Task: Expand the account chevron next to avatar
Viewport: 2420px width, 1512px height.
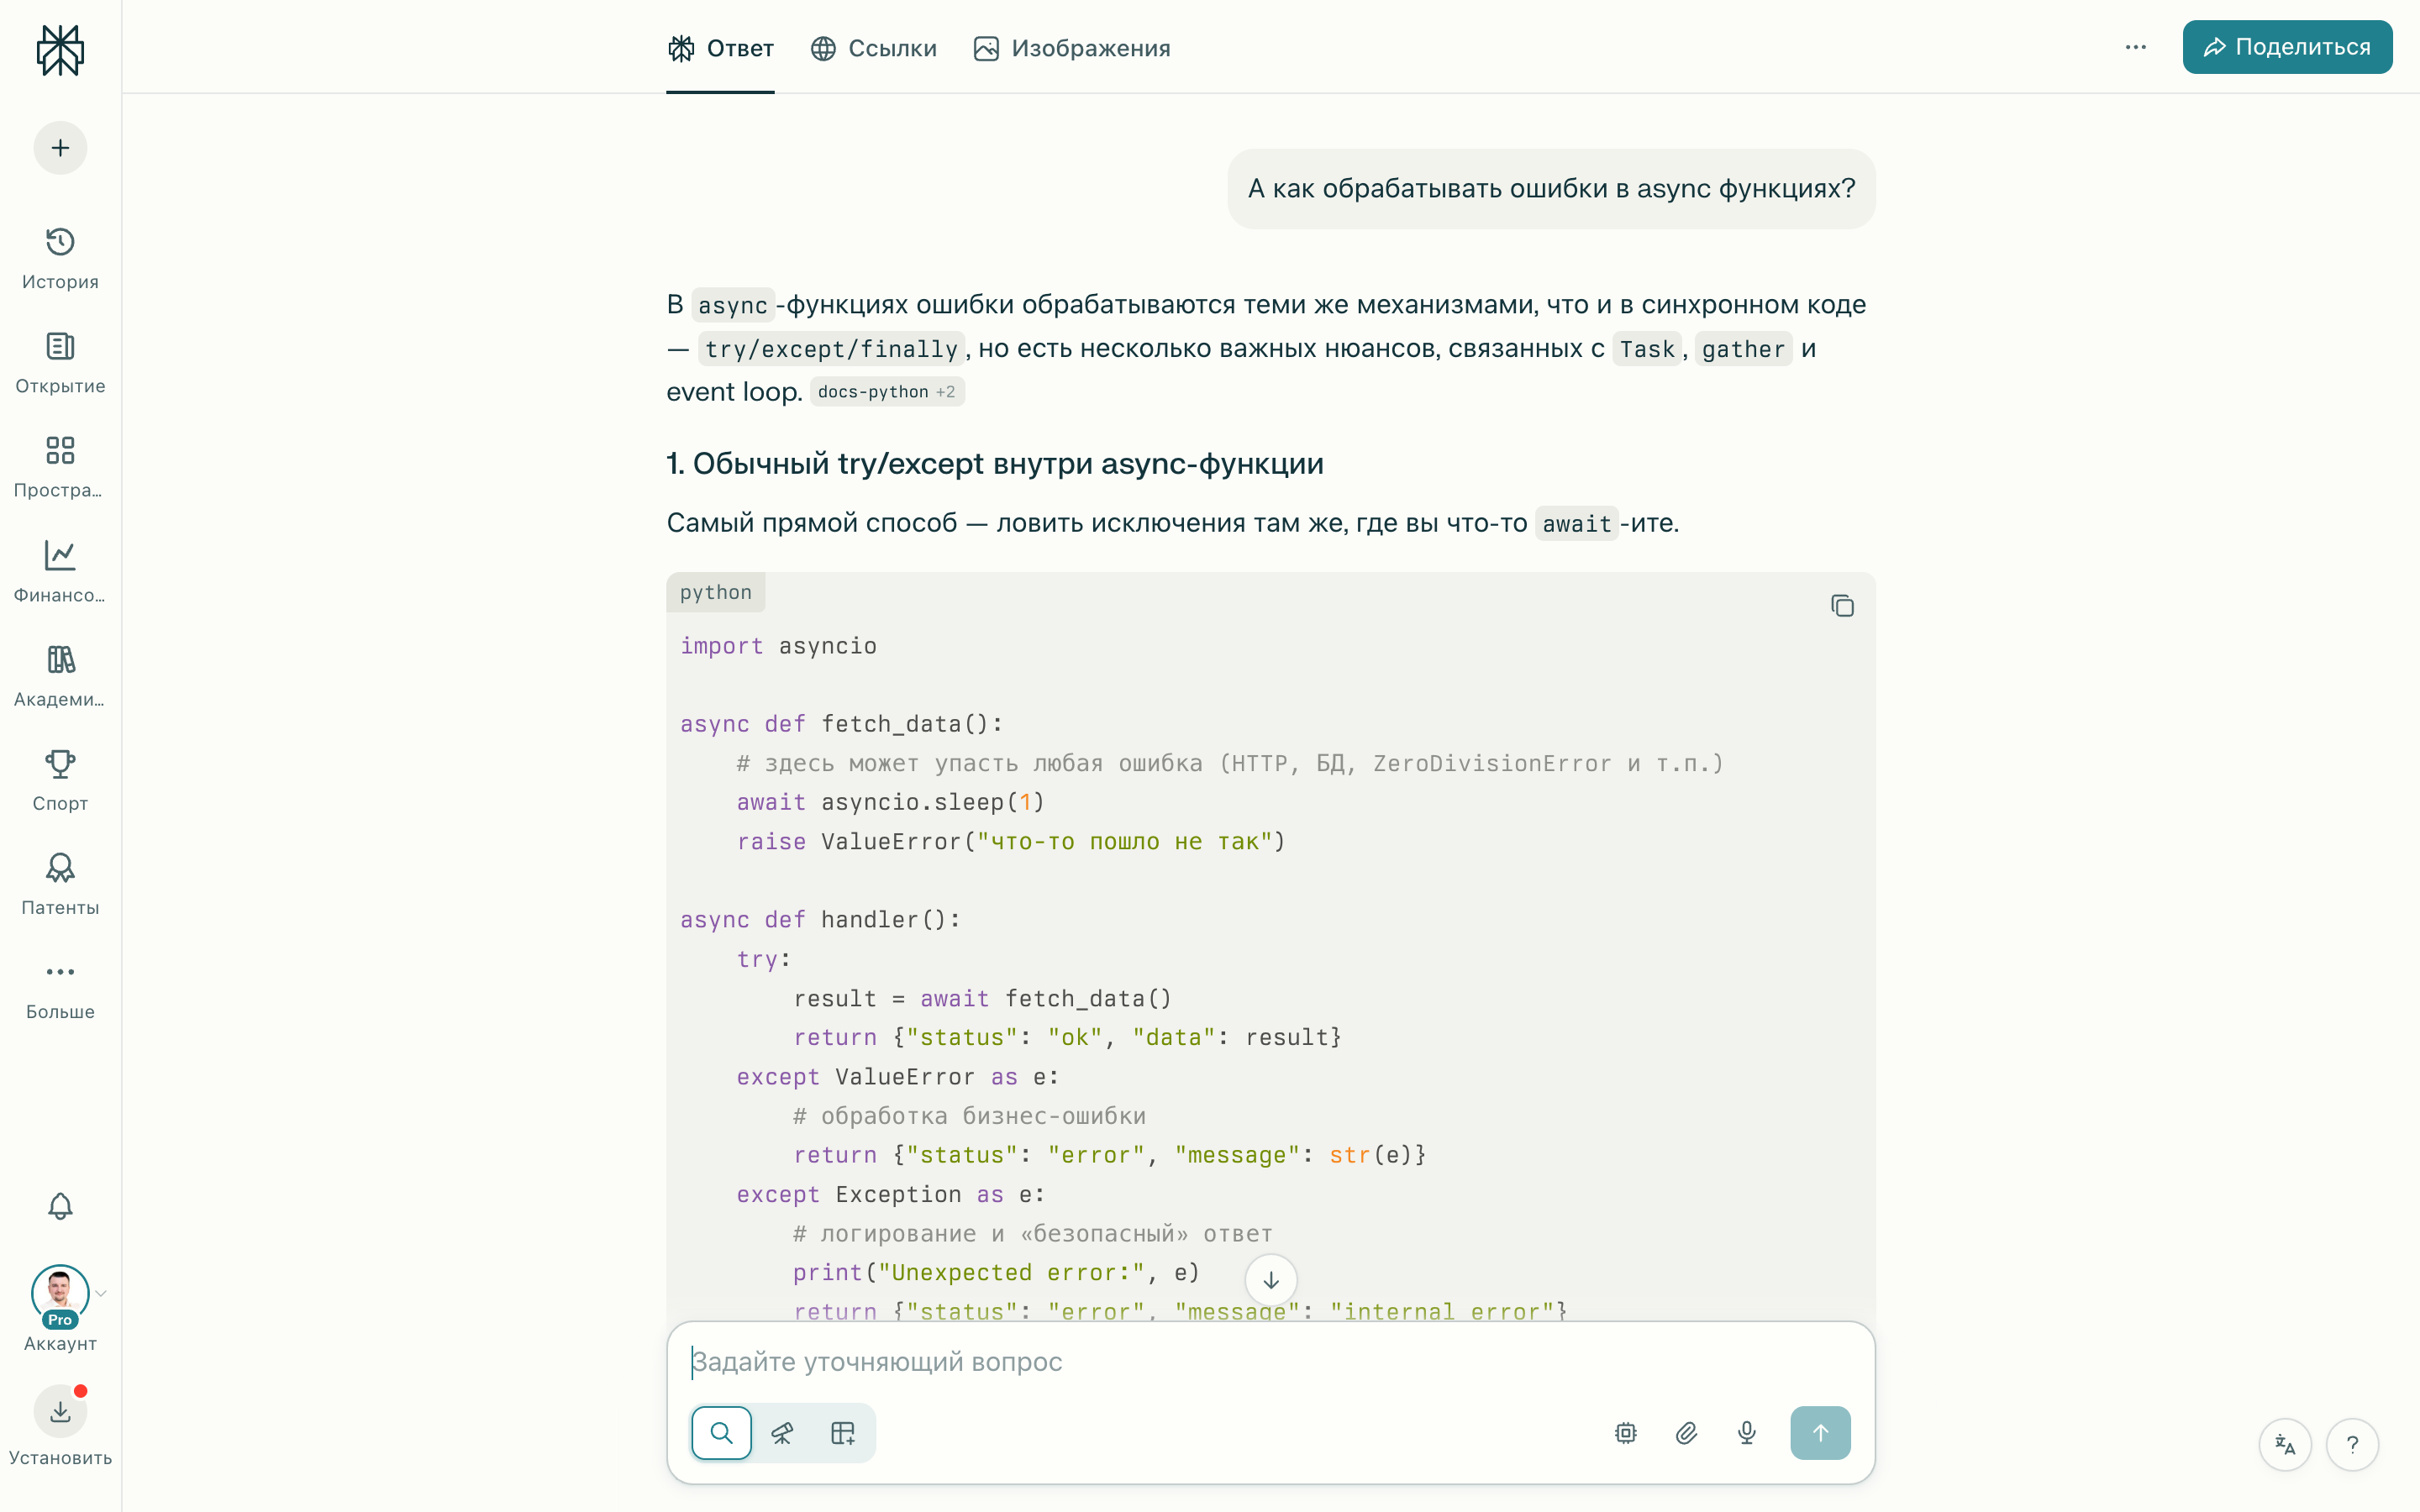Action: click(101, 1294)
